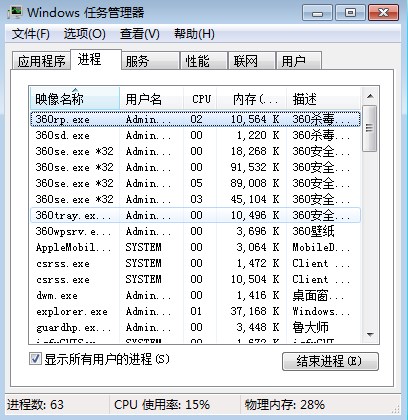Image resolution: width=408 pixels, height=420 pixels.
Task: Select the 360wpsrv.e... process
Action: 195,231
